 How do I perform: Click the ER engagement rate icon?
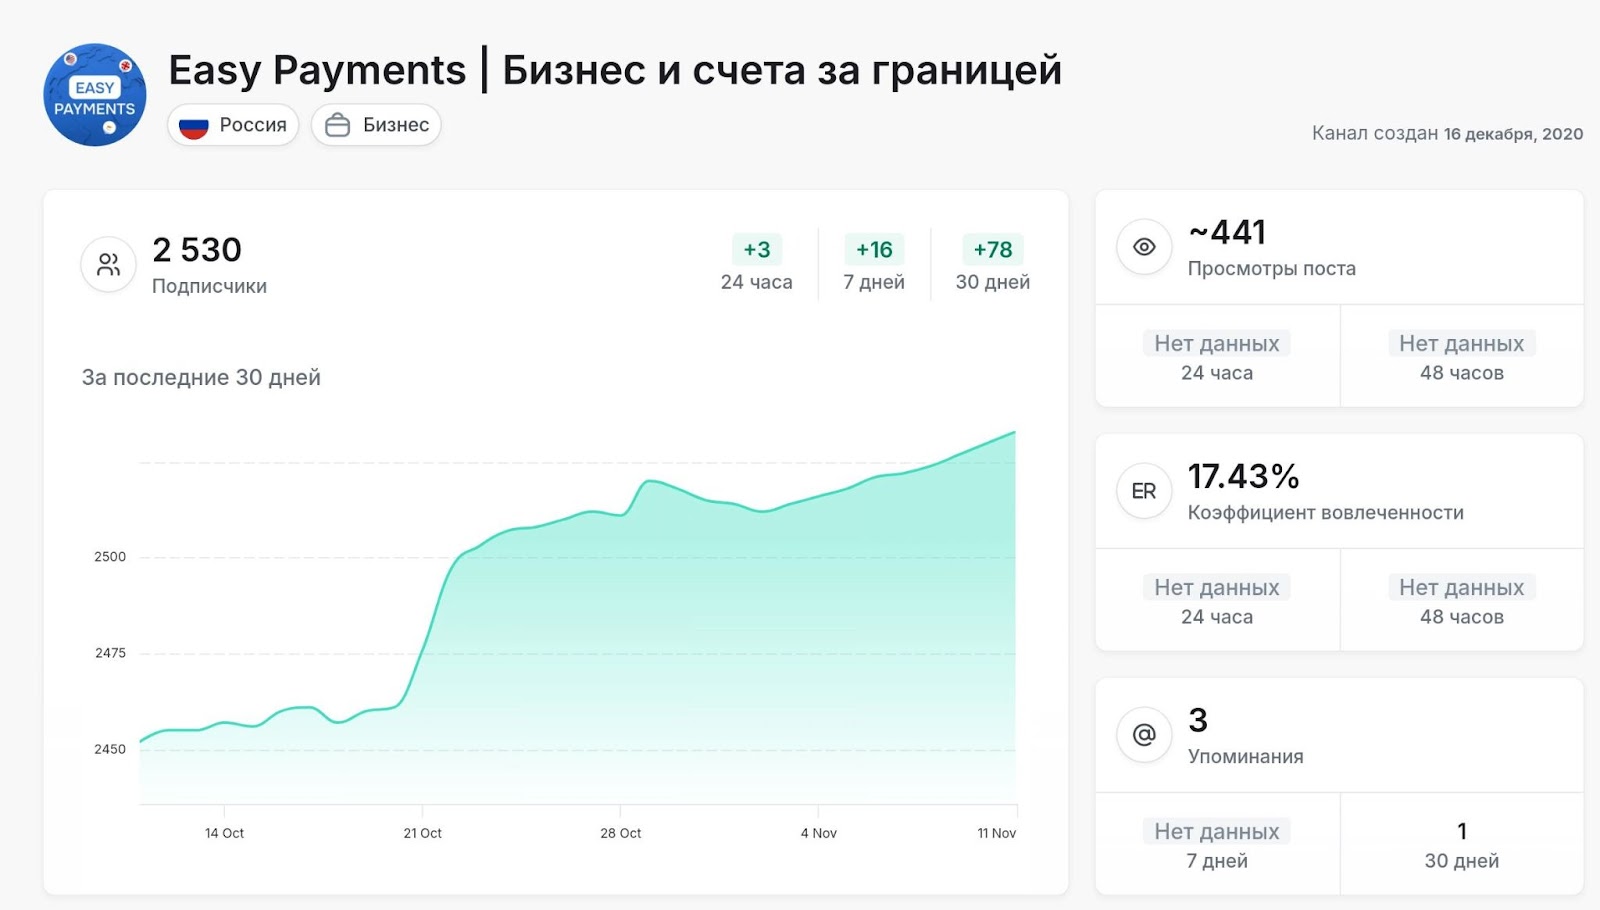(x=1144, y=491)
